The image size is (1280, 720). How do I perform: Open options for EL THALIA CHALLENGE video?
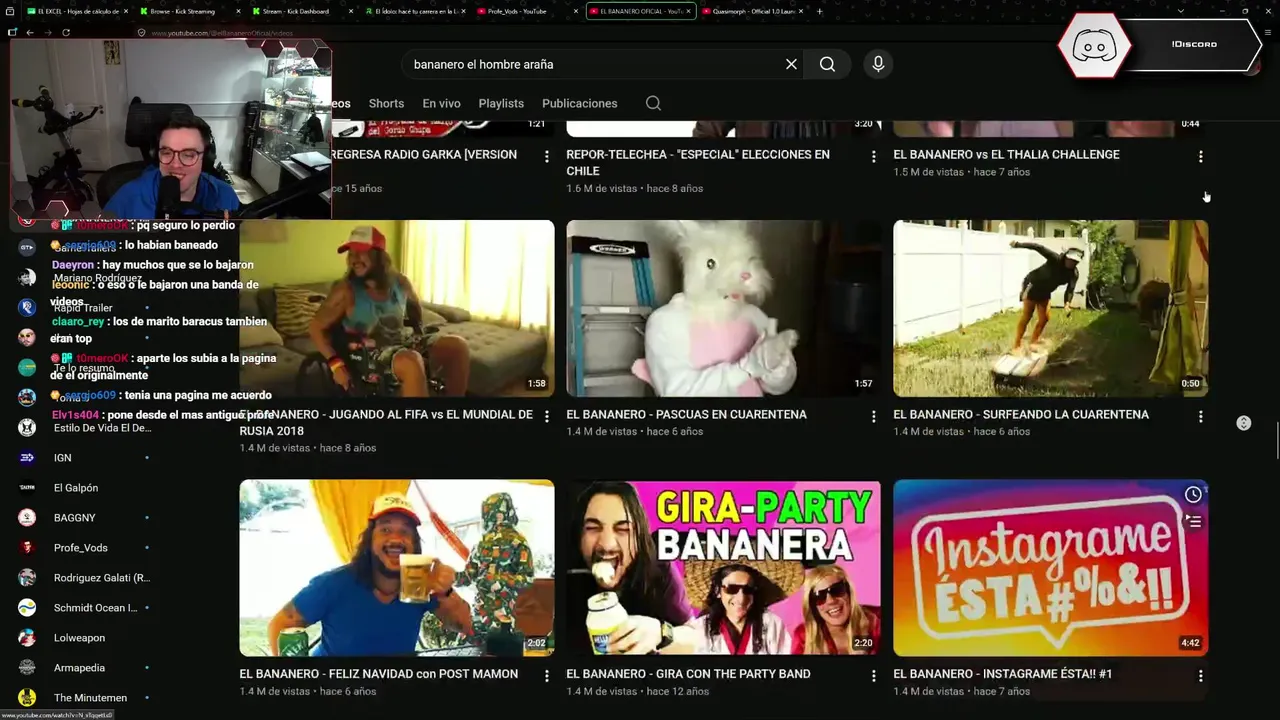1200,156
